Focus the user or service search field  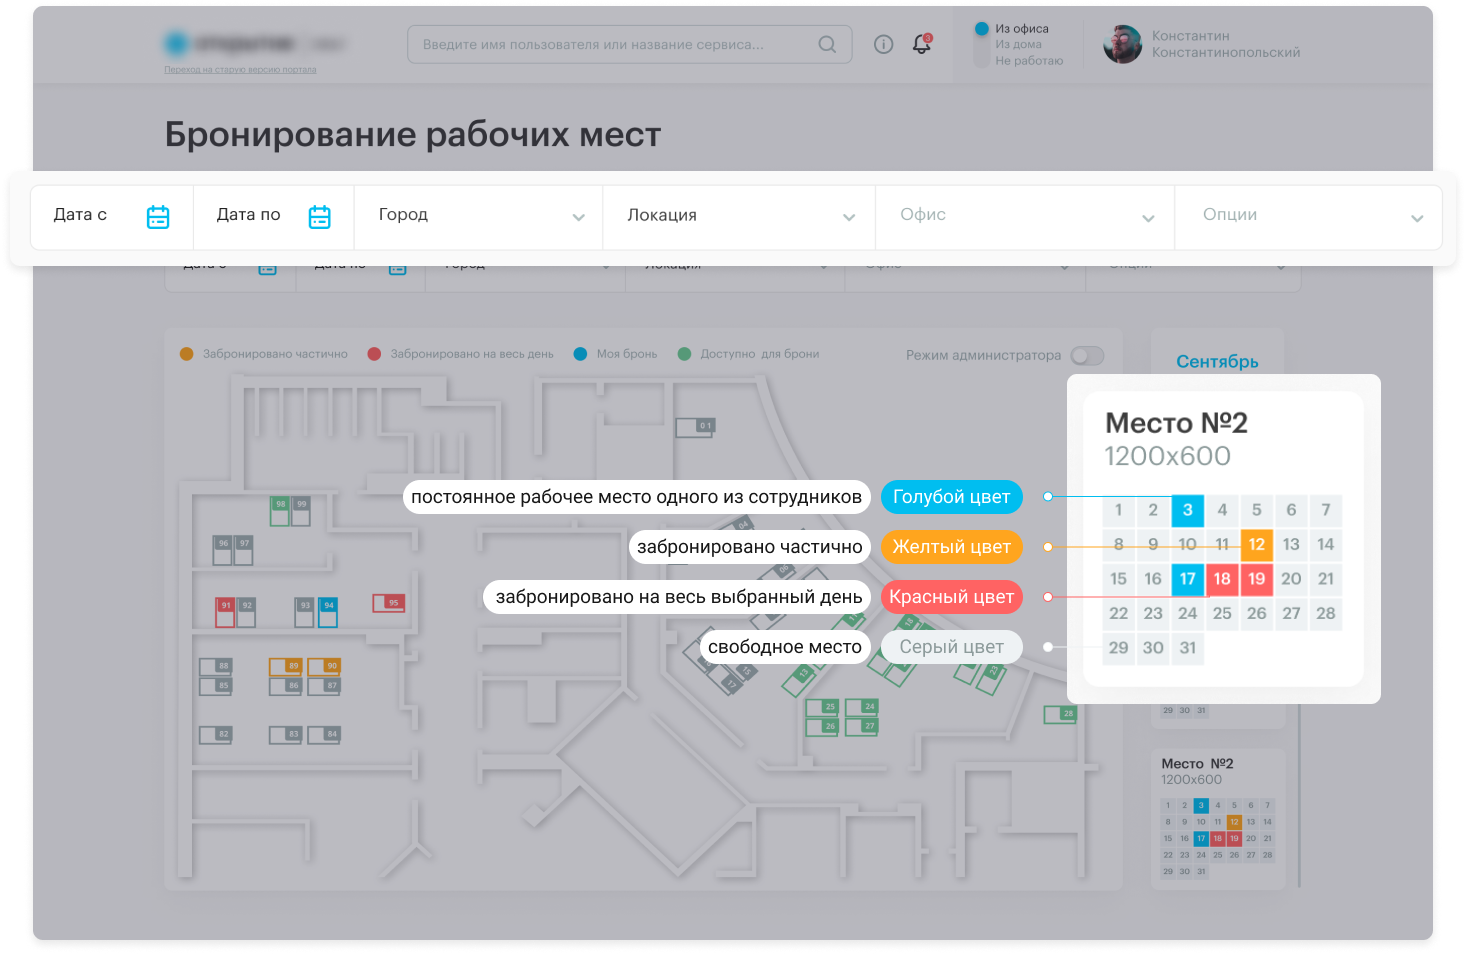point(610,45)
